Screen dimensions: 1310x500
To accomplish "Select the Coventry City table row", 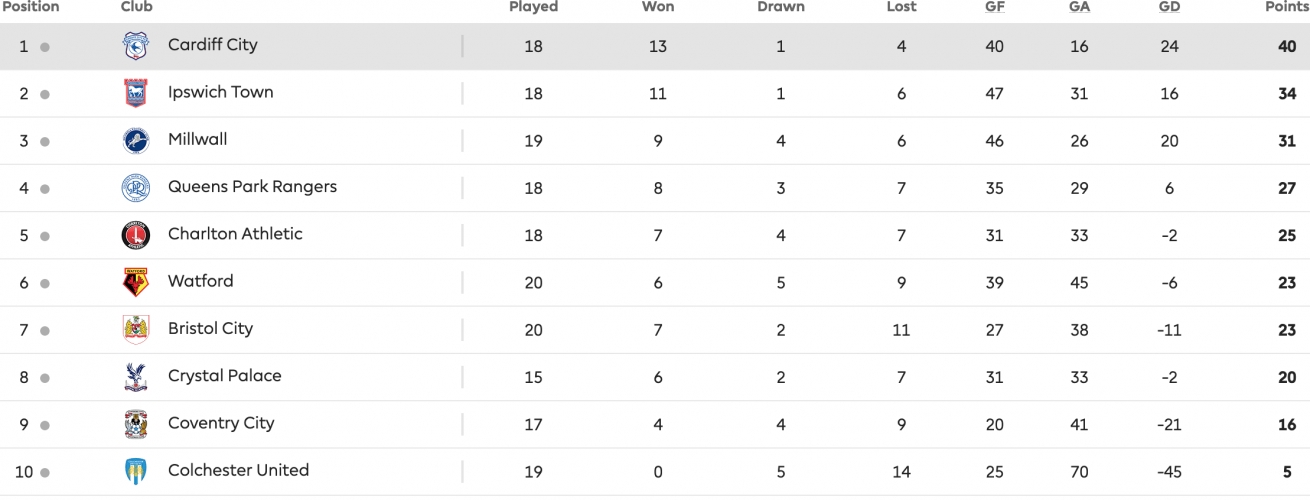I will [655, 425].
